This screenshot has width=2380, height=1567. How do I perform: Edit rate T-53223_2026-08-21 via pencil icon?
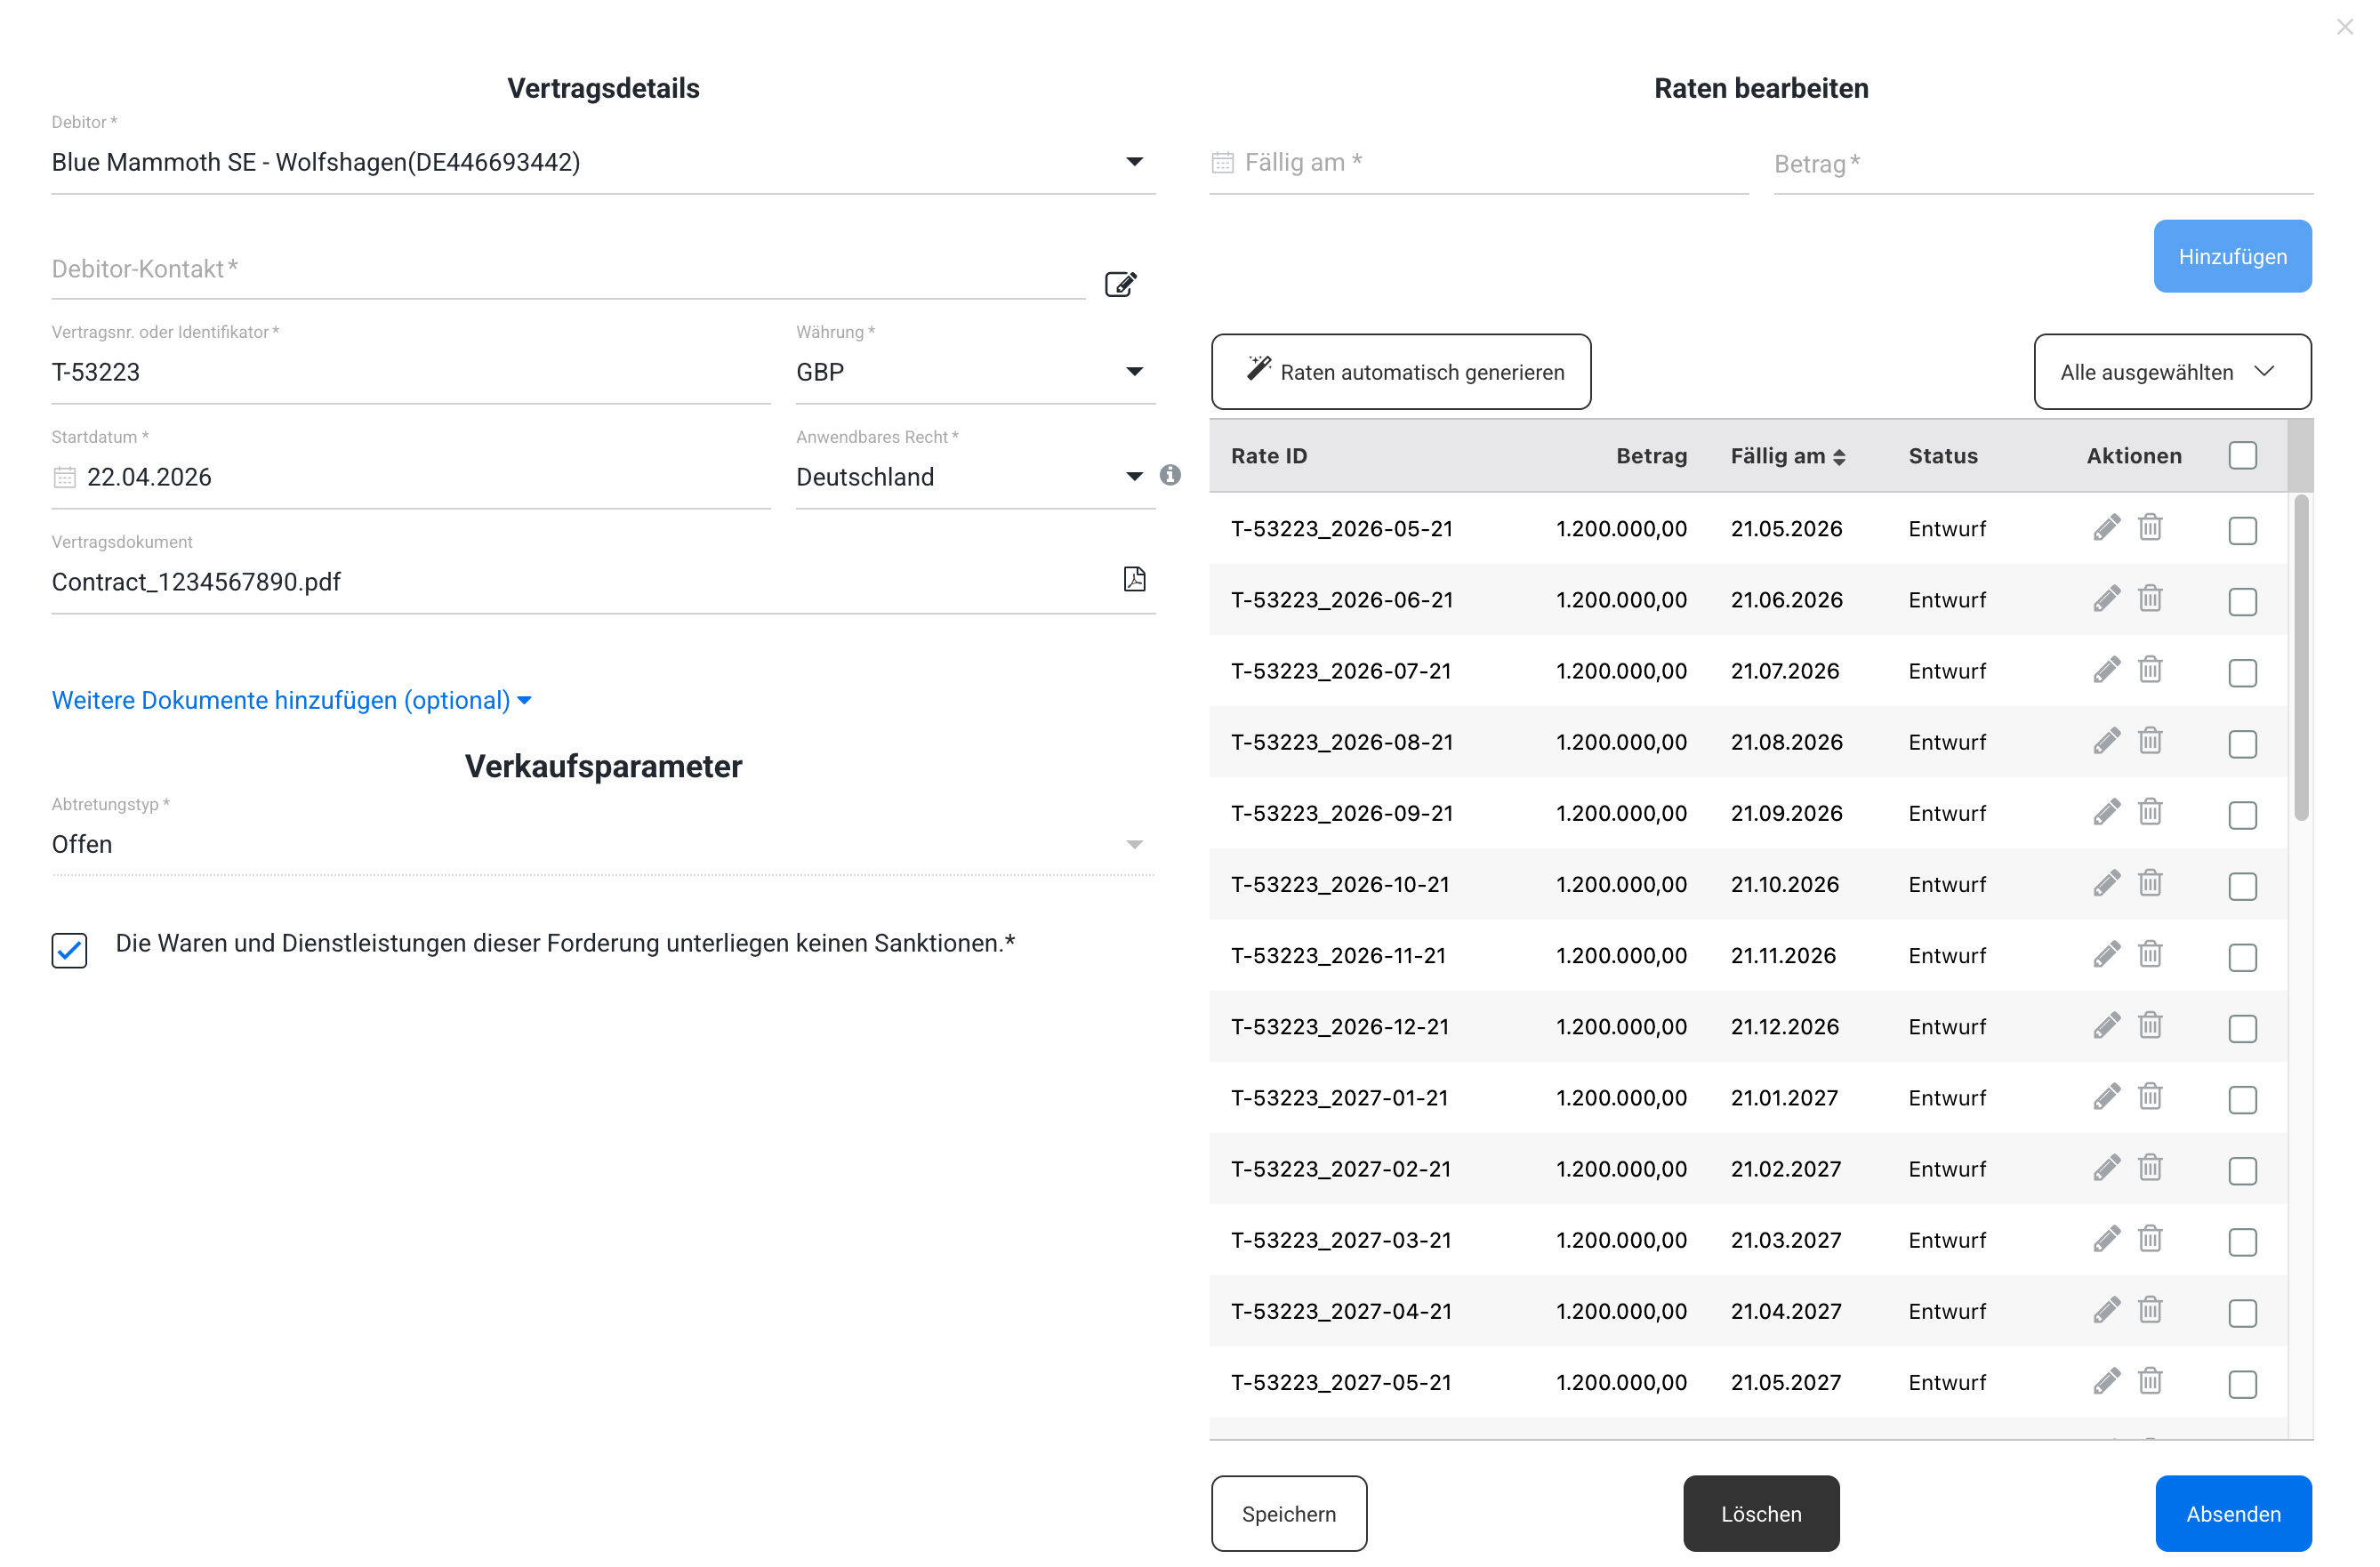(2106, 741)
